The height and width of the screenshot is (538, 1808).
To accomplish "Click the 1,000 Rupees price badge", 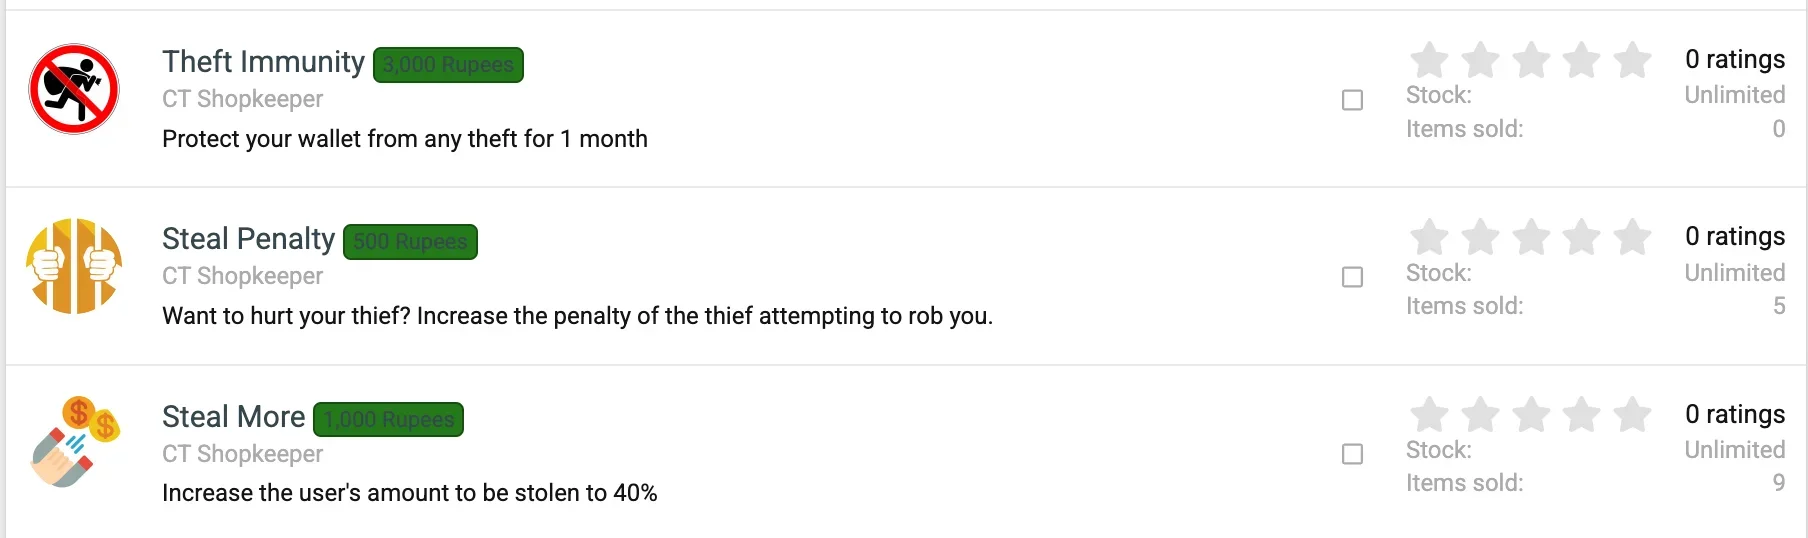I will [x=388, y=419].
